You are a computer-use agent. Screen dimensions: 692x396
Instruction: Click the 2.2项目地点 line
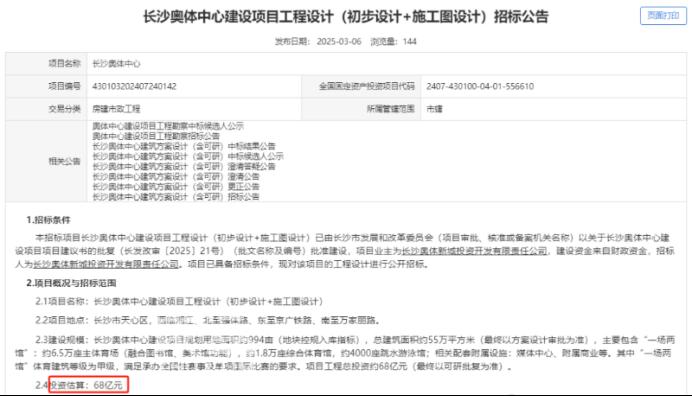point(208,320)
